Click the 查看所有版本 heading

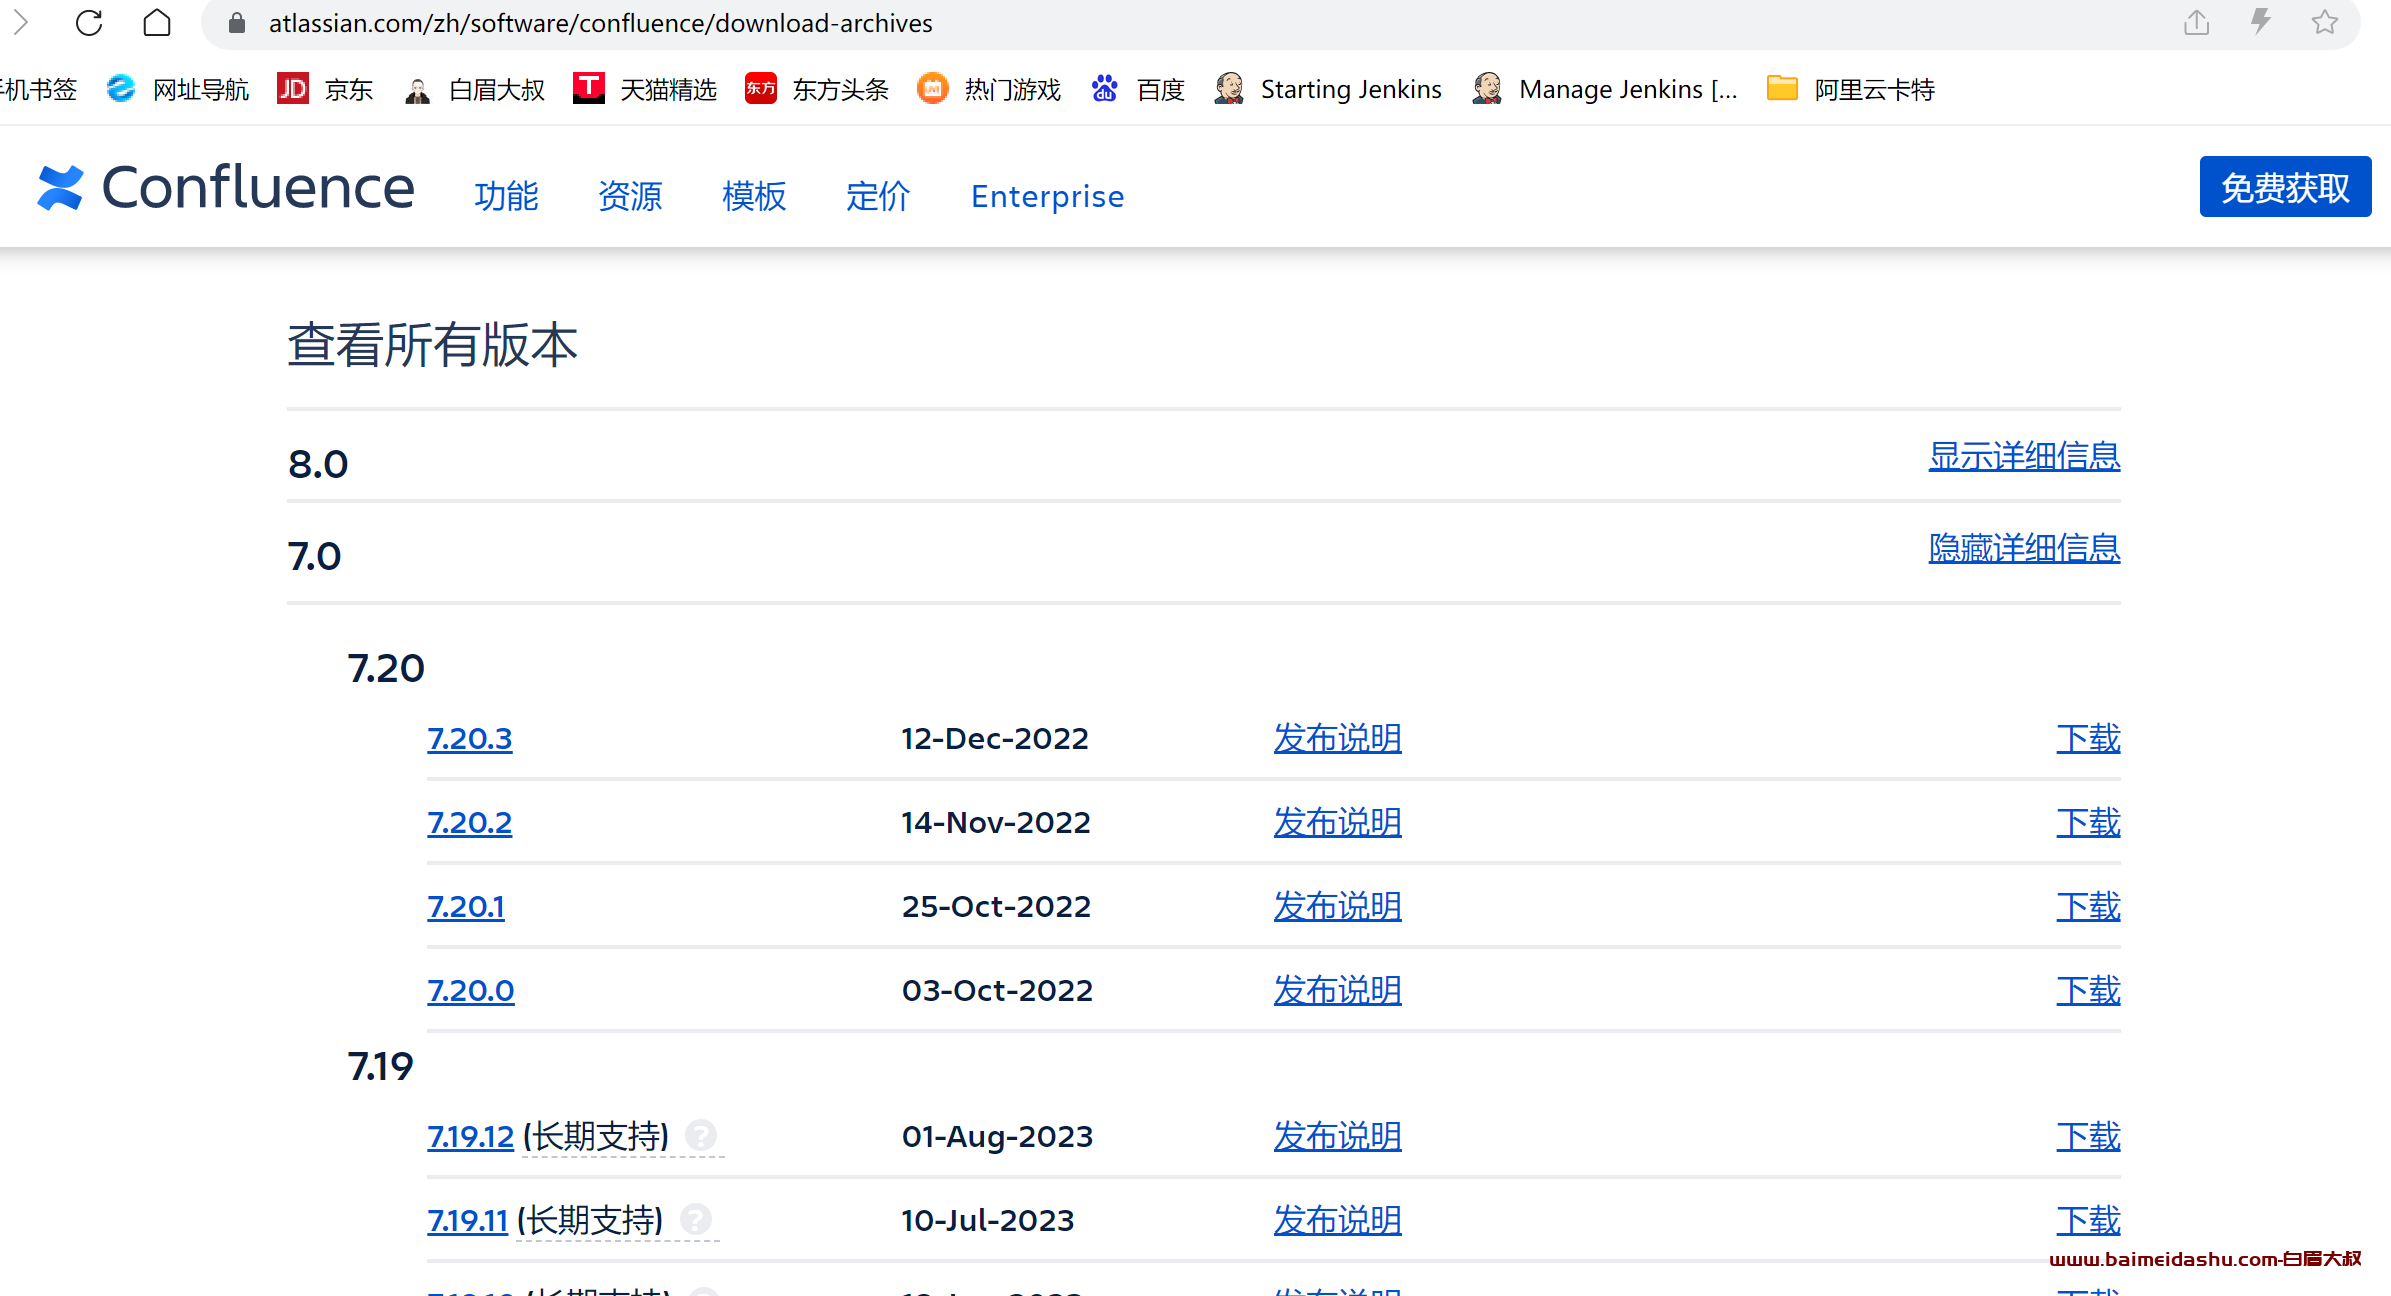[x=432, y=345]
